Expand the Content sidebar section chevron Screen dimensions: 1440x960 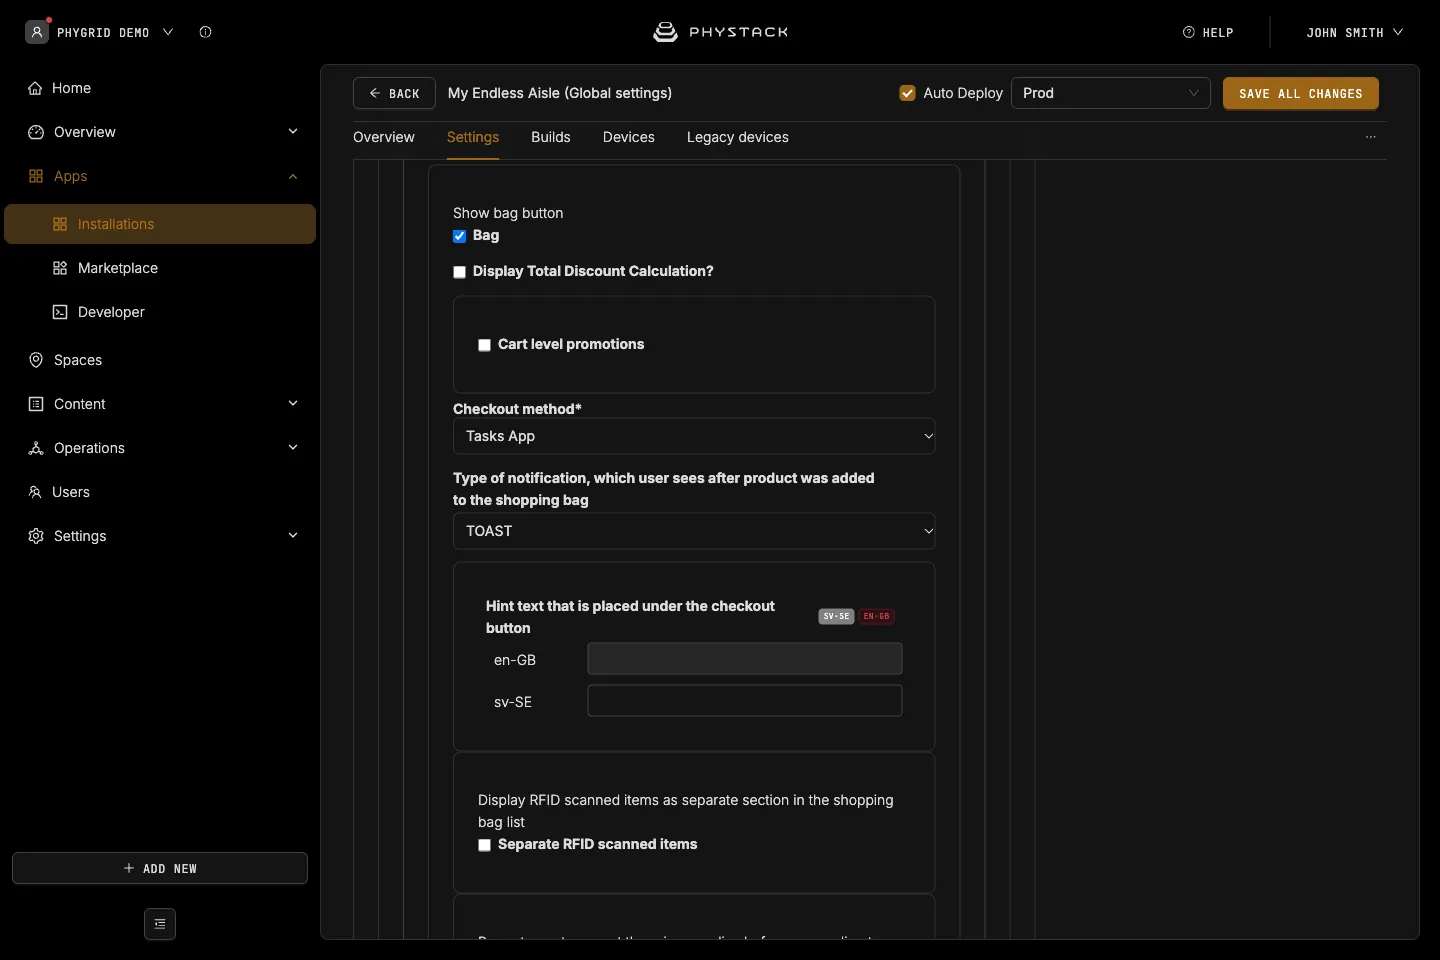tap(293, 404)
